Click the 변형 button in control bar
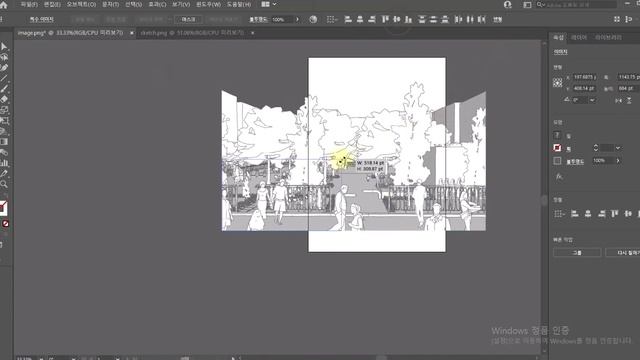This screenshot has width=640, height=360. [497, 19]
